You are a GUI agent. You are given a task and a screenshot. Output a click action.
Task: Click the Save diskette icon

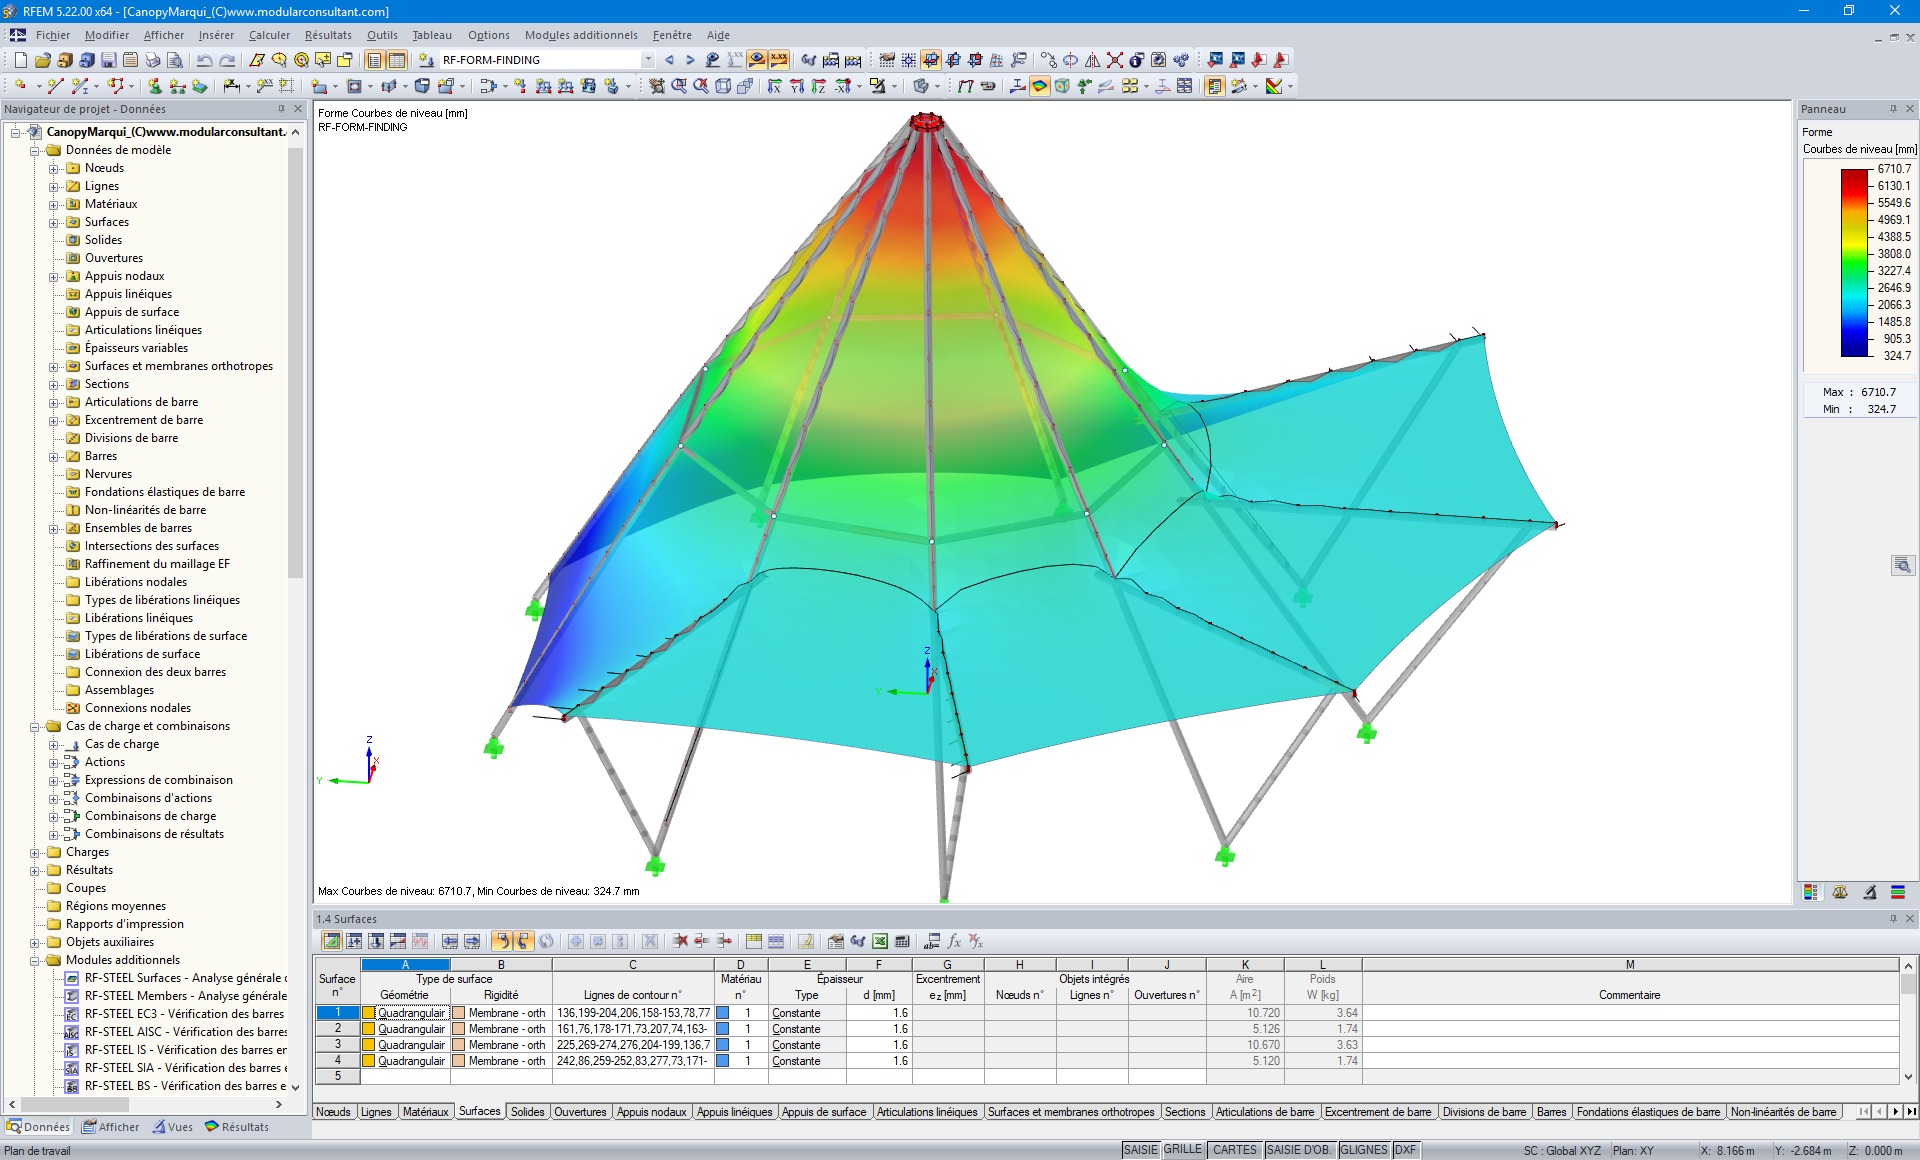pyautogui.click(x=108, y=60)
